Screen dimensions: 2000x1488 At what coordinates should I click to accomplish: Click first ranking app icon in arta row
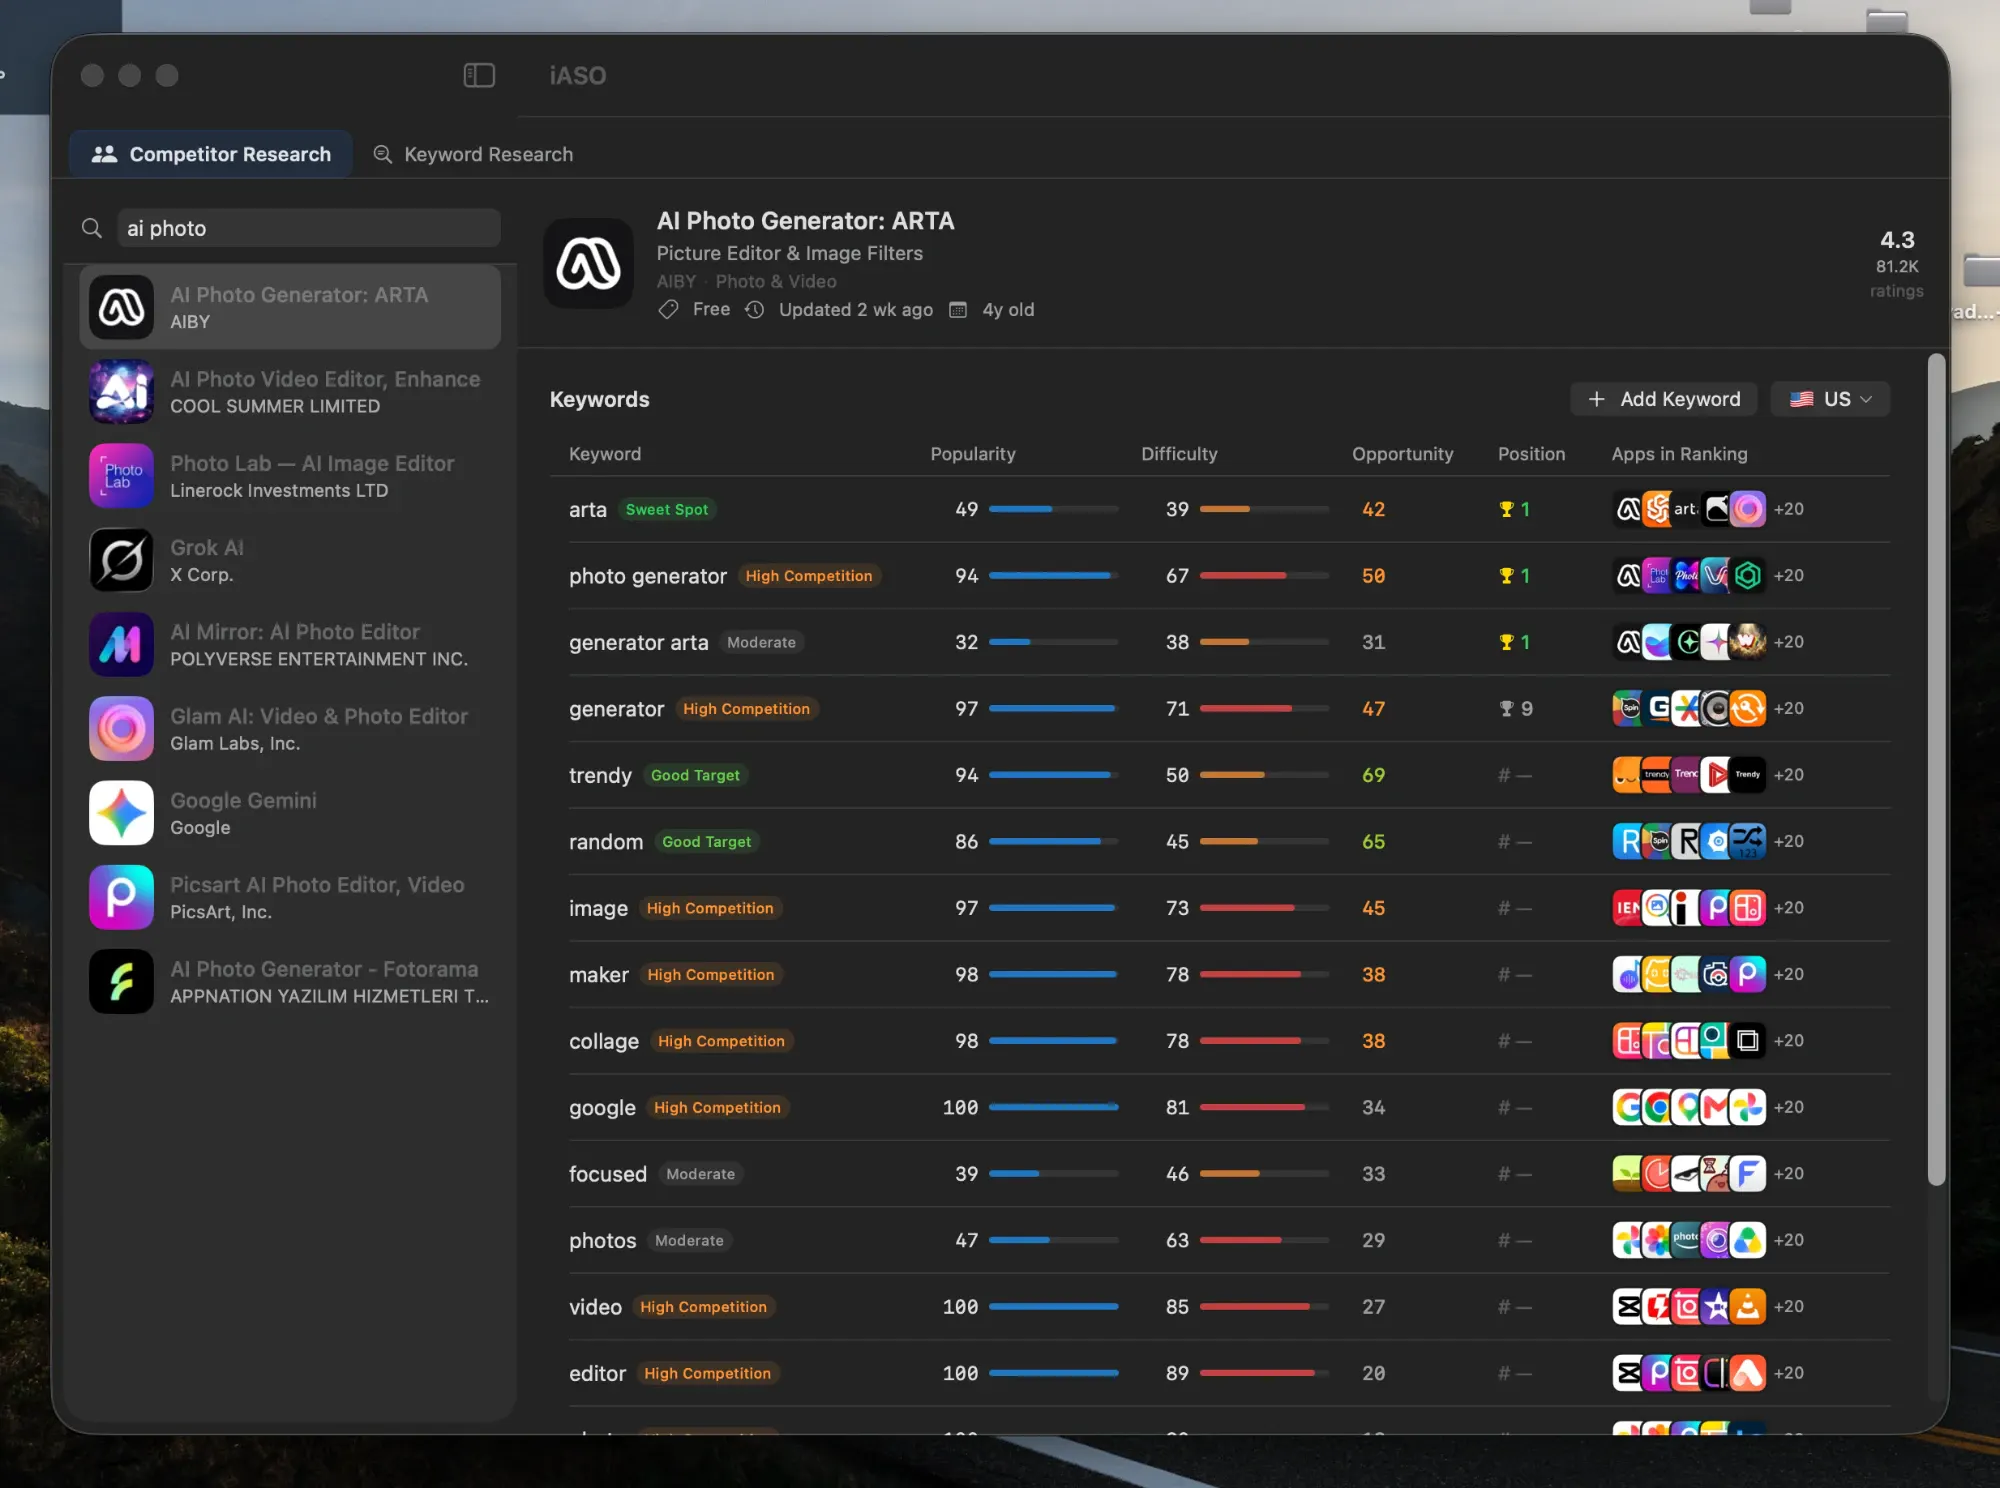(x=1629, y=509)
